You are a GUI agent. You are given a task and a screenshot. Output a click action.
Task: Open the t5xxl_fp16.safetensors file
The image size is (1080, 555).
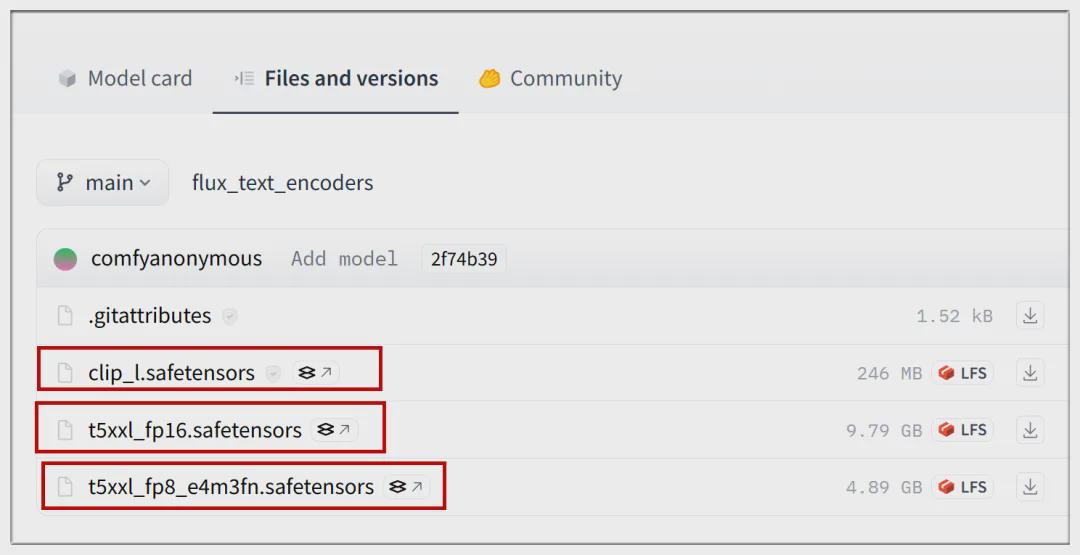(195, 430)
